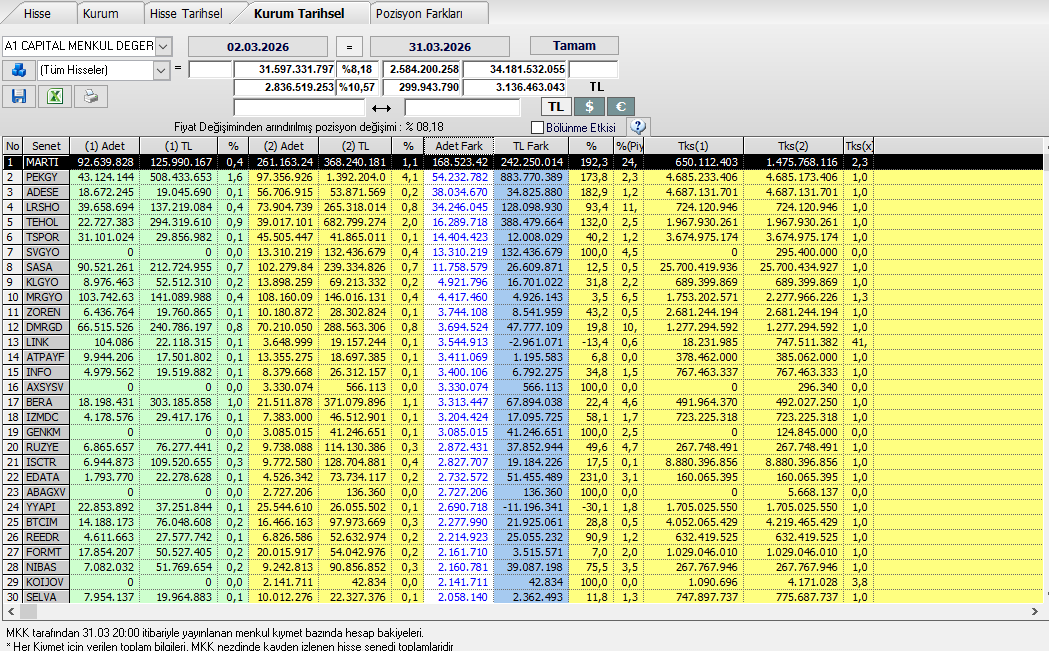
Task: Click the empty field left of 31.597.331.797
Action: (210, 69)
